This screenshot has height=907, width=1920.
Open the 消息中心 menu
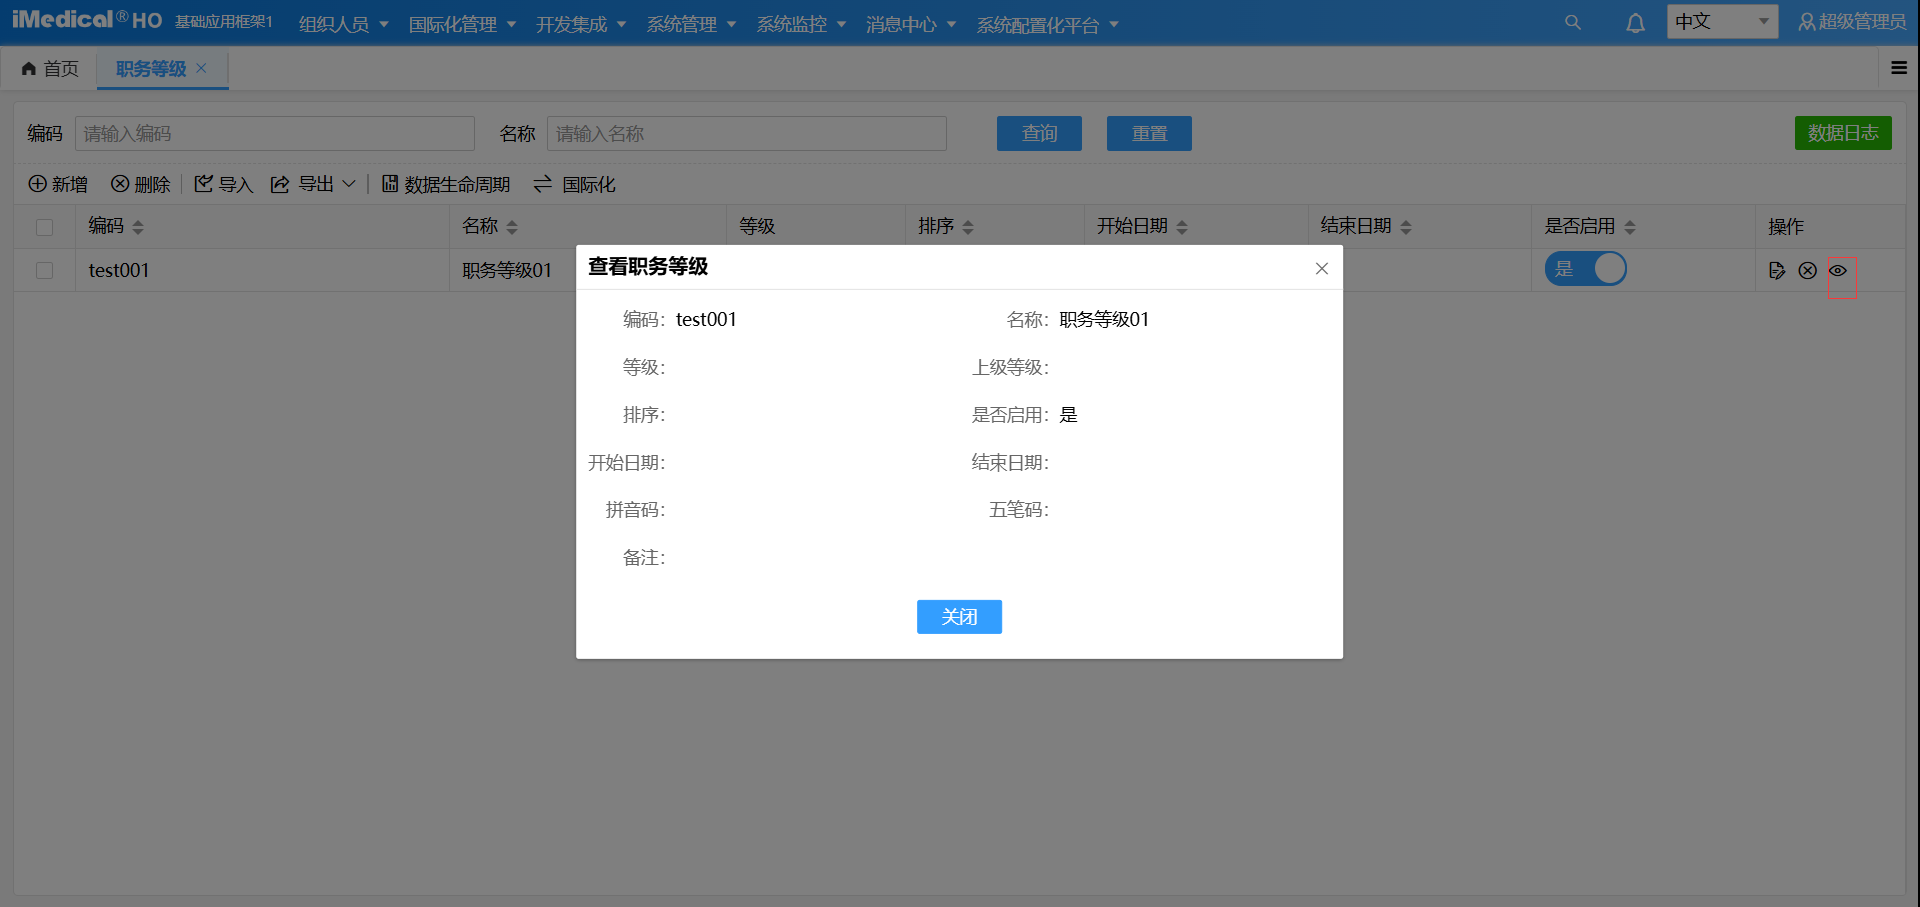coord(911,24)
